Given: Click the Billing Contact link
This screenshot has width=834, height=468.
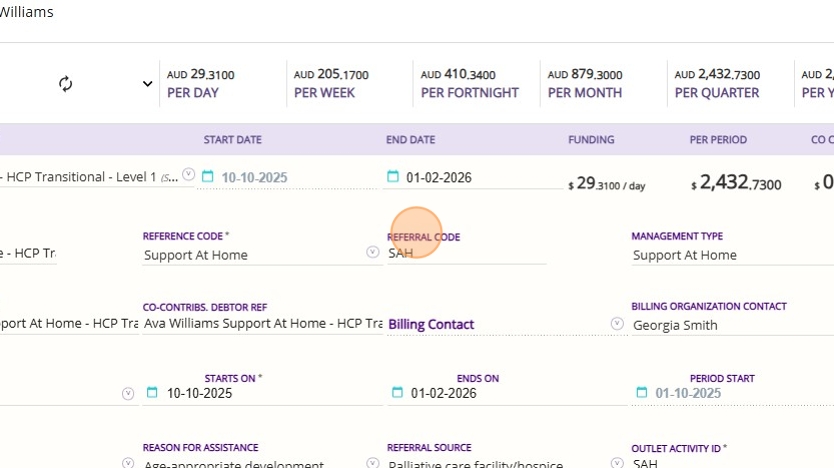Looking at the screenshot, I should coord(431,324).
